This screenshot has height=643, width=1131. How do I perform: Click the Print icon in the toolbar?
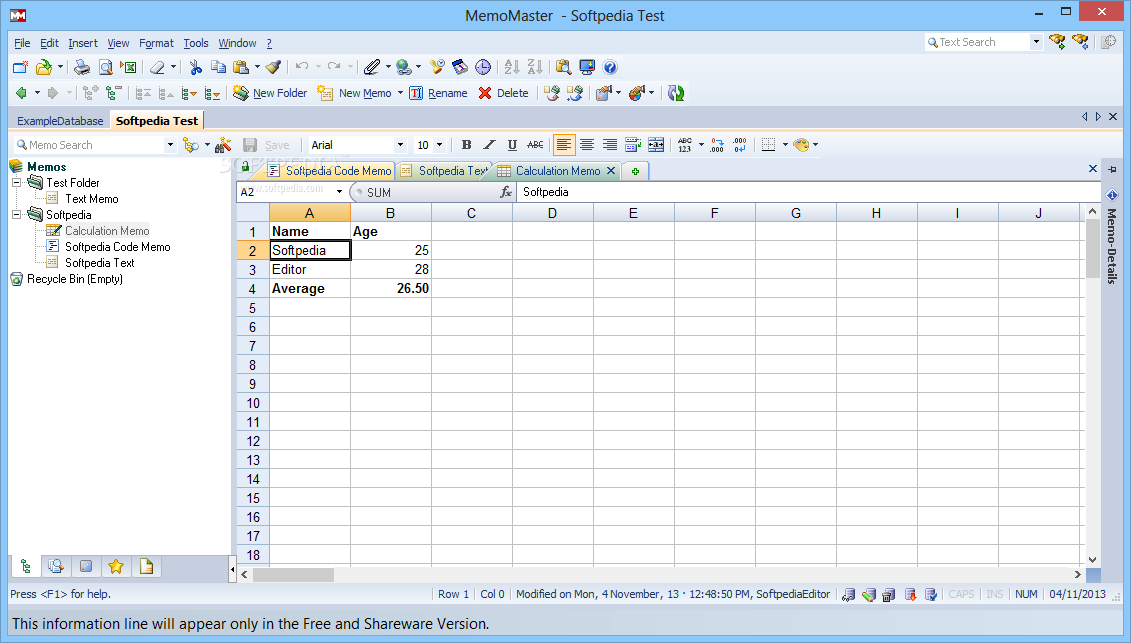click(x=82, y=67)
